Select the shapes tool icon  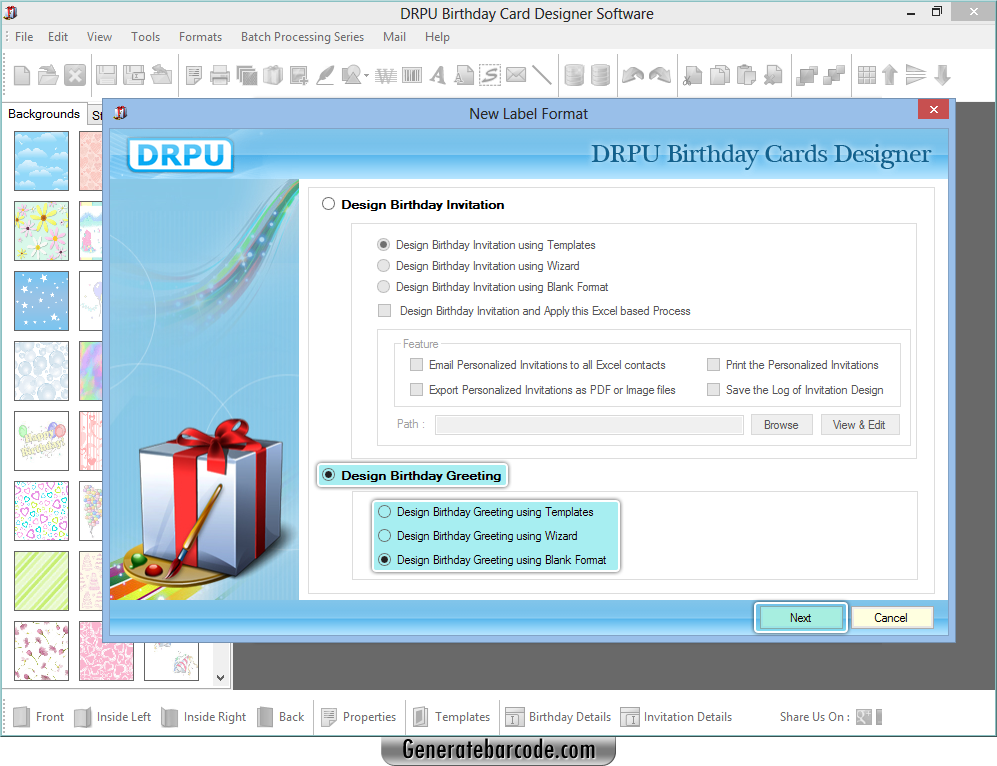click(x=352, y=76)
